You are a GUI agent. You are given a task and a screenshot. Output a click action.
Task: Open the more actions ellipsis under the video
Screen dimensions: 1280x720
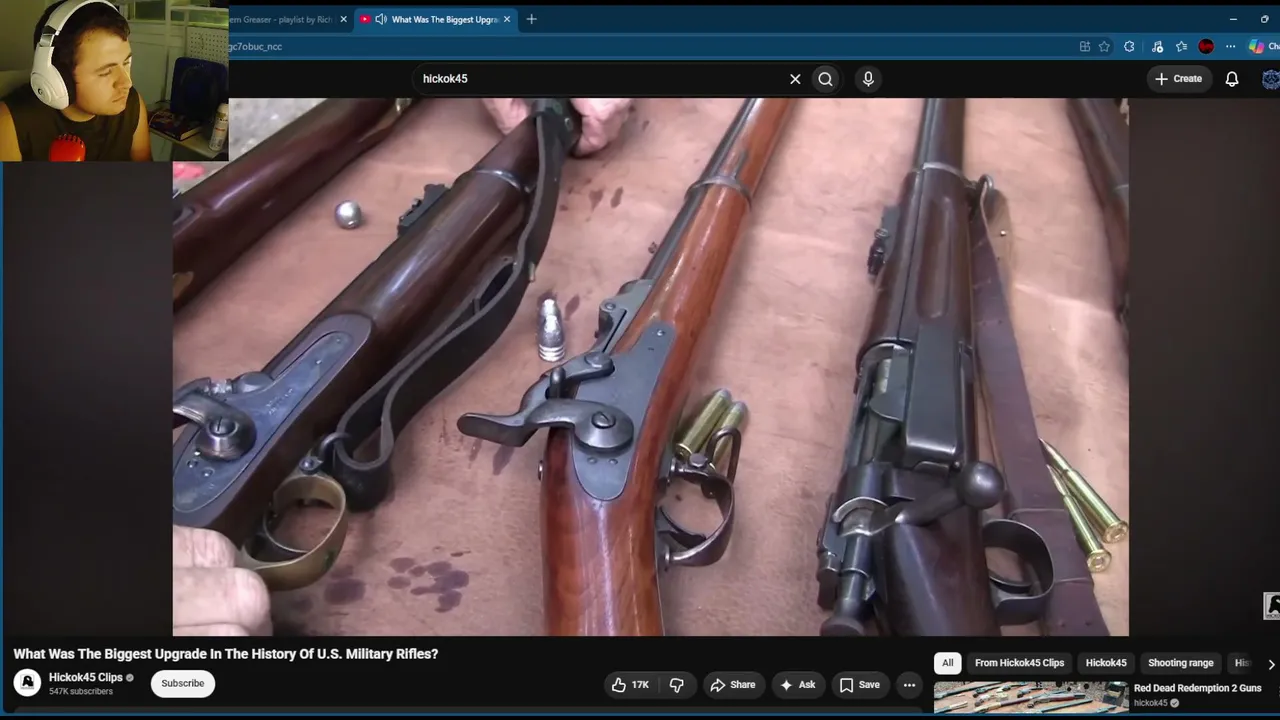tap(909, 685)
